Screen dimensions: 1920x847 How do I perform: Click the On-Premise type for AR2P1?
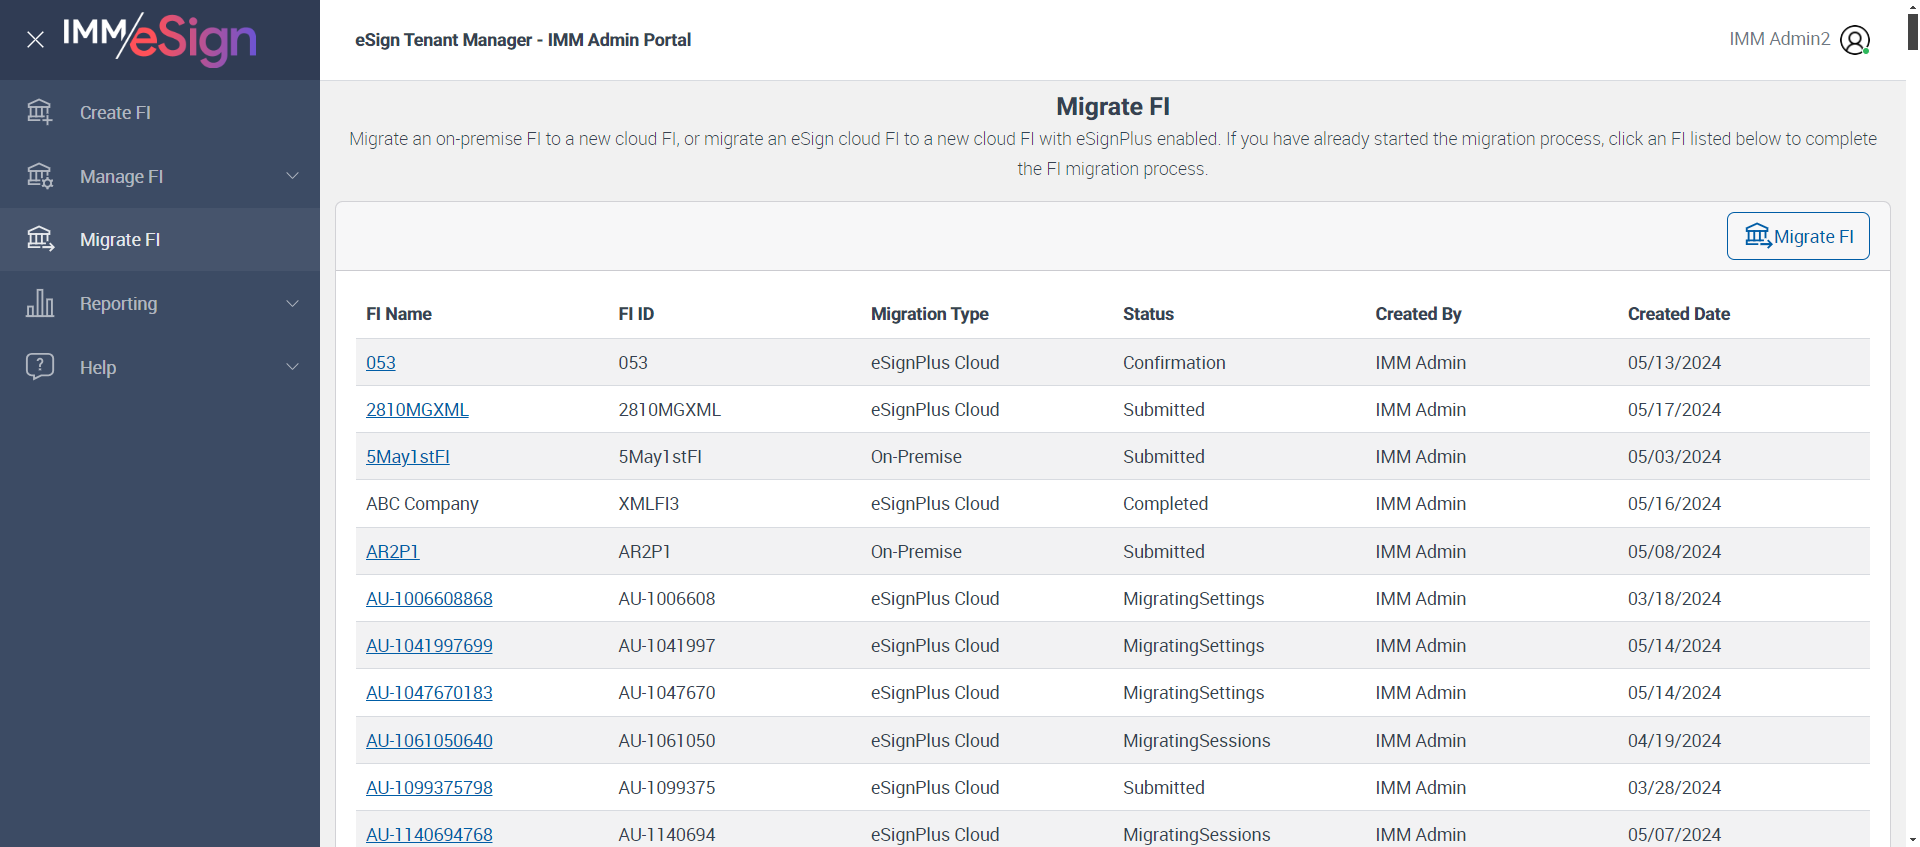(x=916, y=552)
